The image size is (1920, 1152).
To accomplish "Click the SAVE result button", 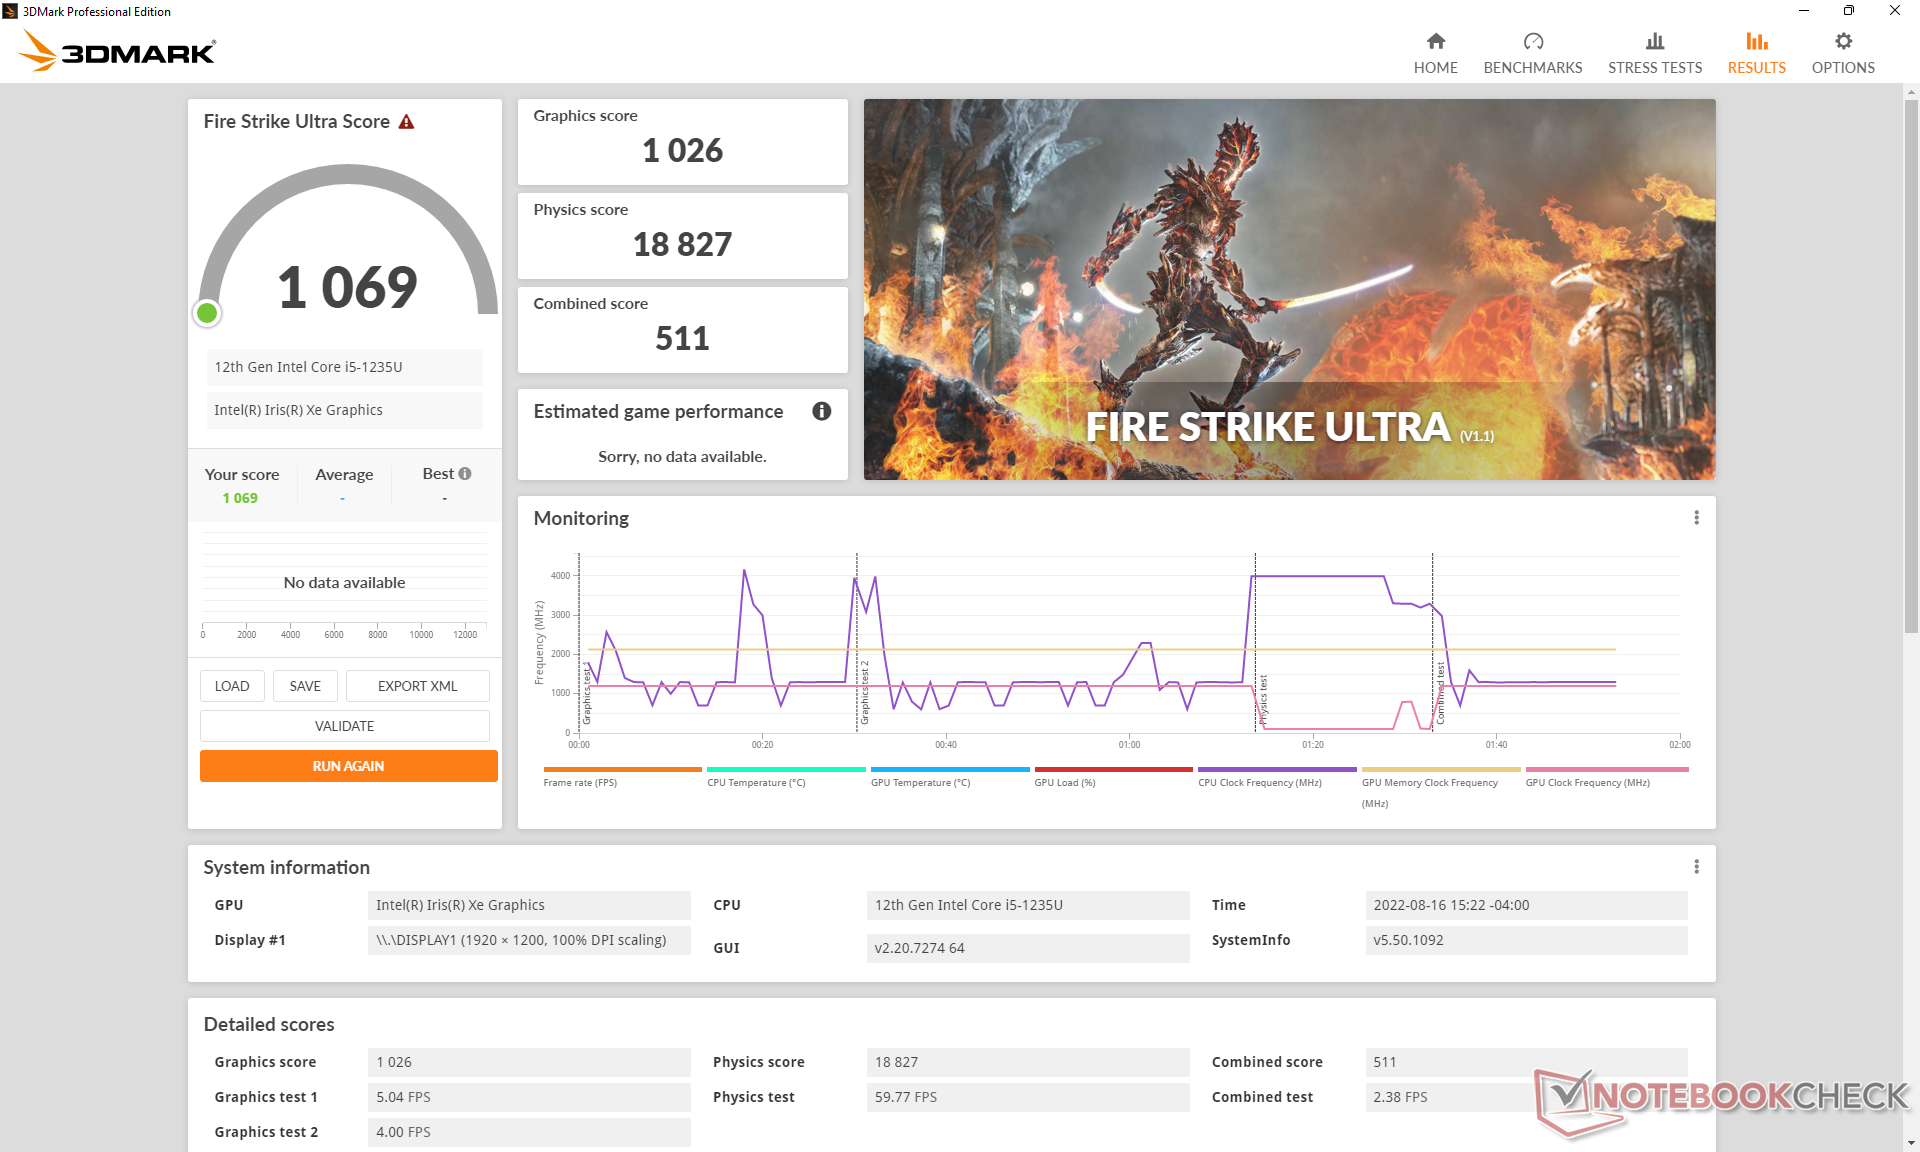I will tap(305, 686).
